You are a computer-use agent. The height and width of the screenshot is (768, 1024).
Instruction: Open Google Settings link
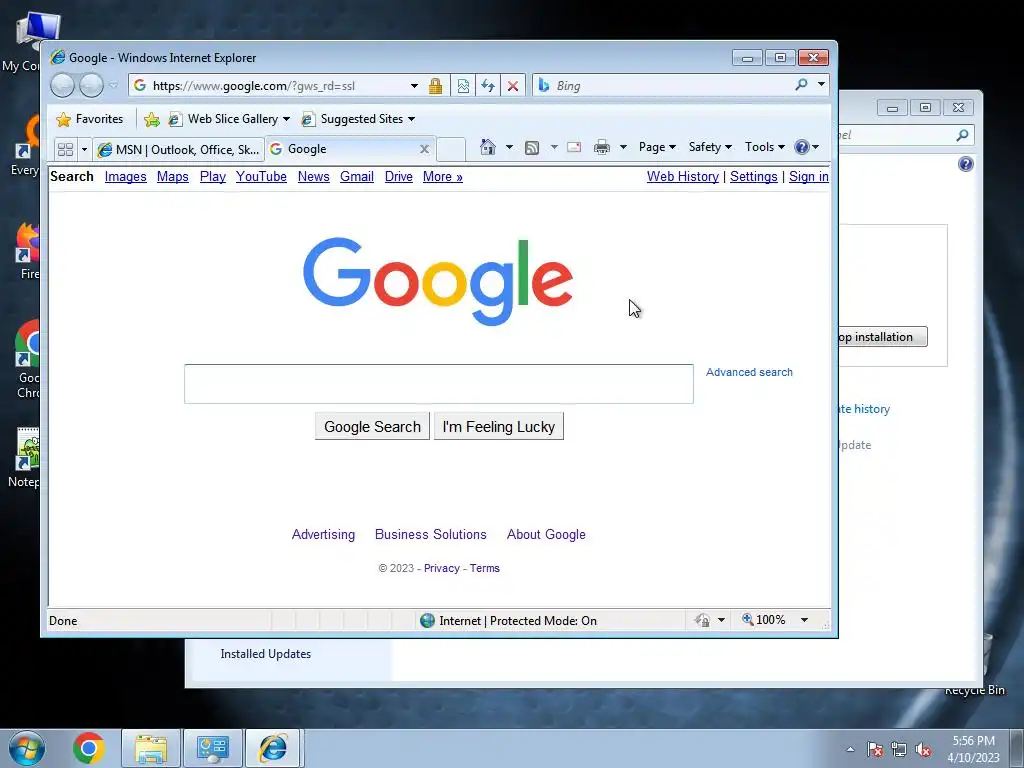pos(754,176)
